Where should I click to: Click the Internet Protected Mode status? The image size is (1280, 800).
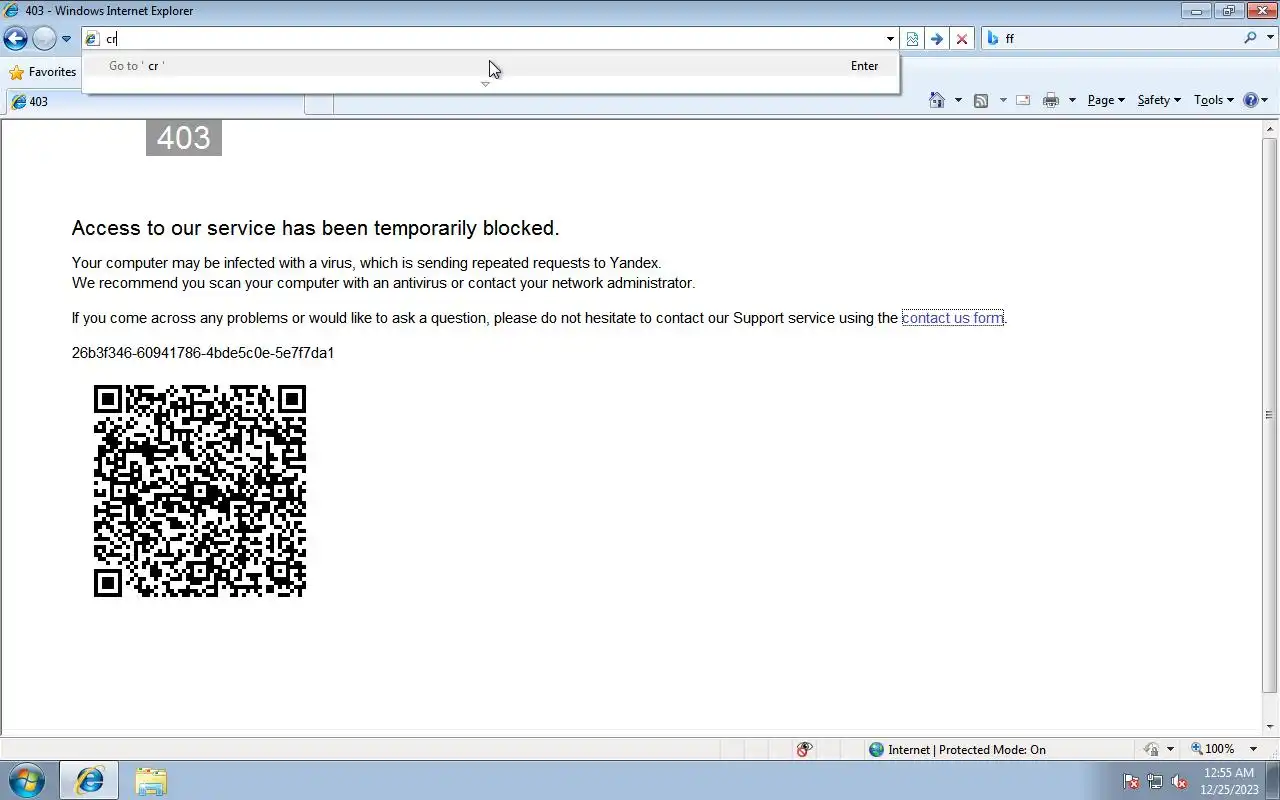pos(957,749)
